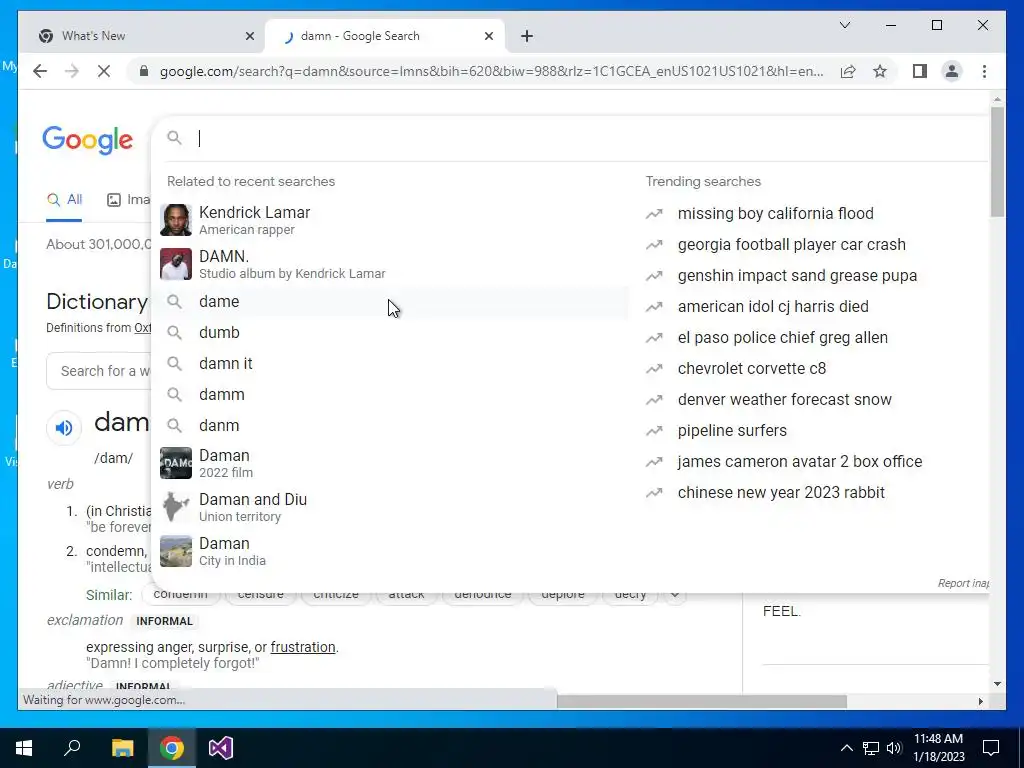The width and height of the screenshot is (1024, 768).
Task: Switch to the Images tab
Action: (x=129, y=200)
